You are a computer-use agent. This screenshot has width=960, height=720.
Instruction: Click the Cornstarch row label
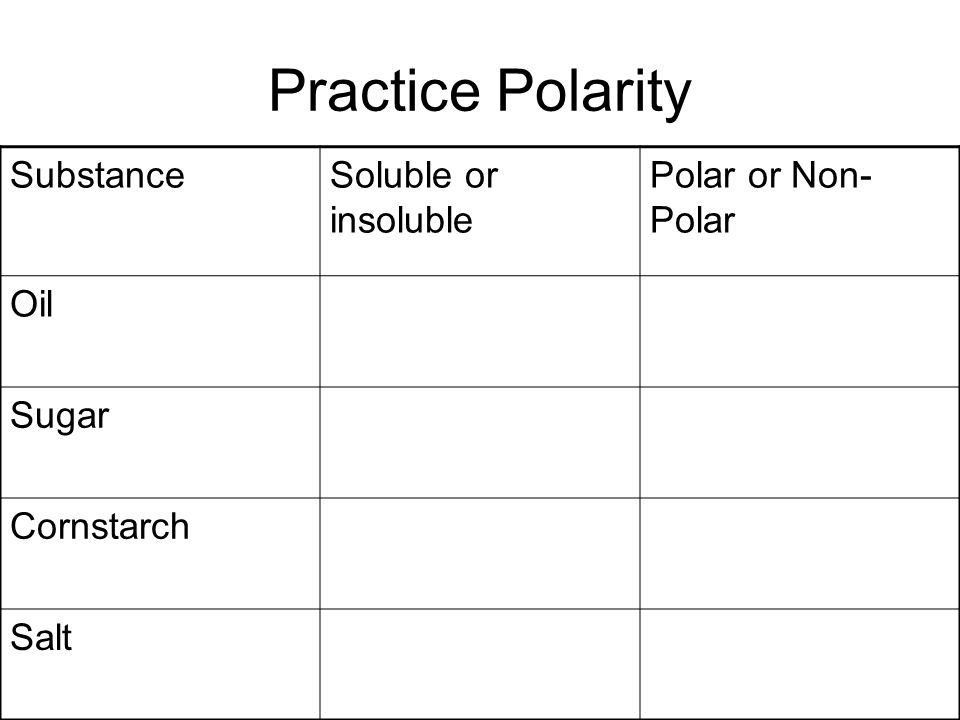[100, 527]
